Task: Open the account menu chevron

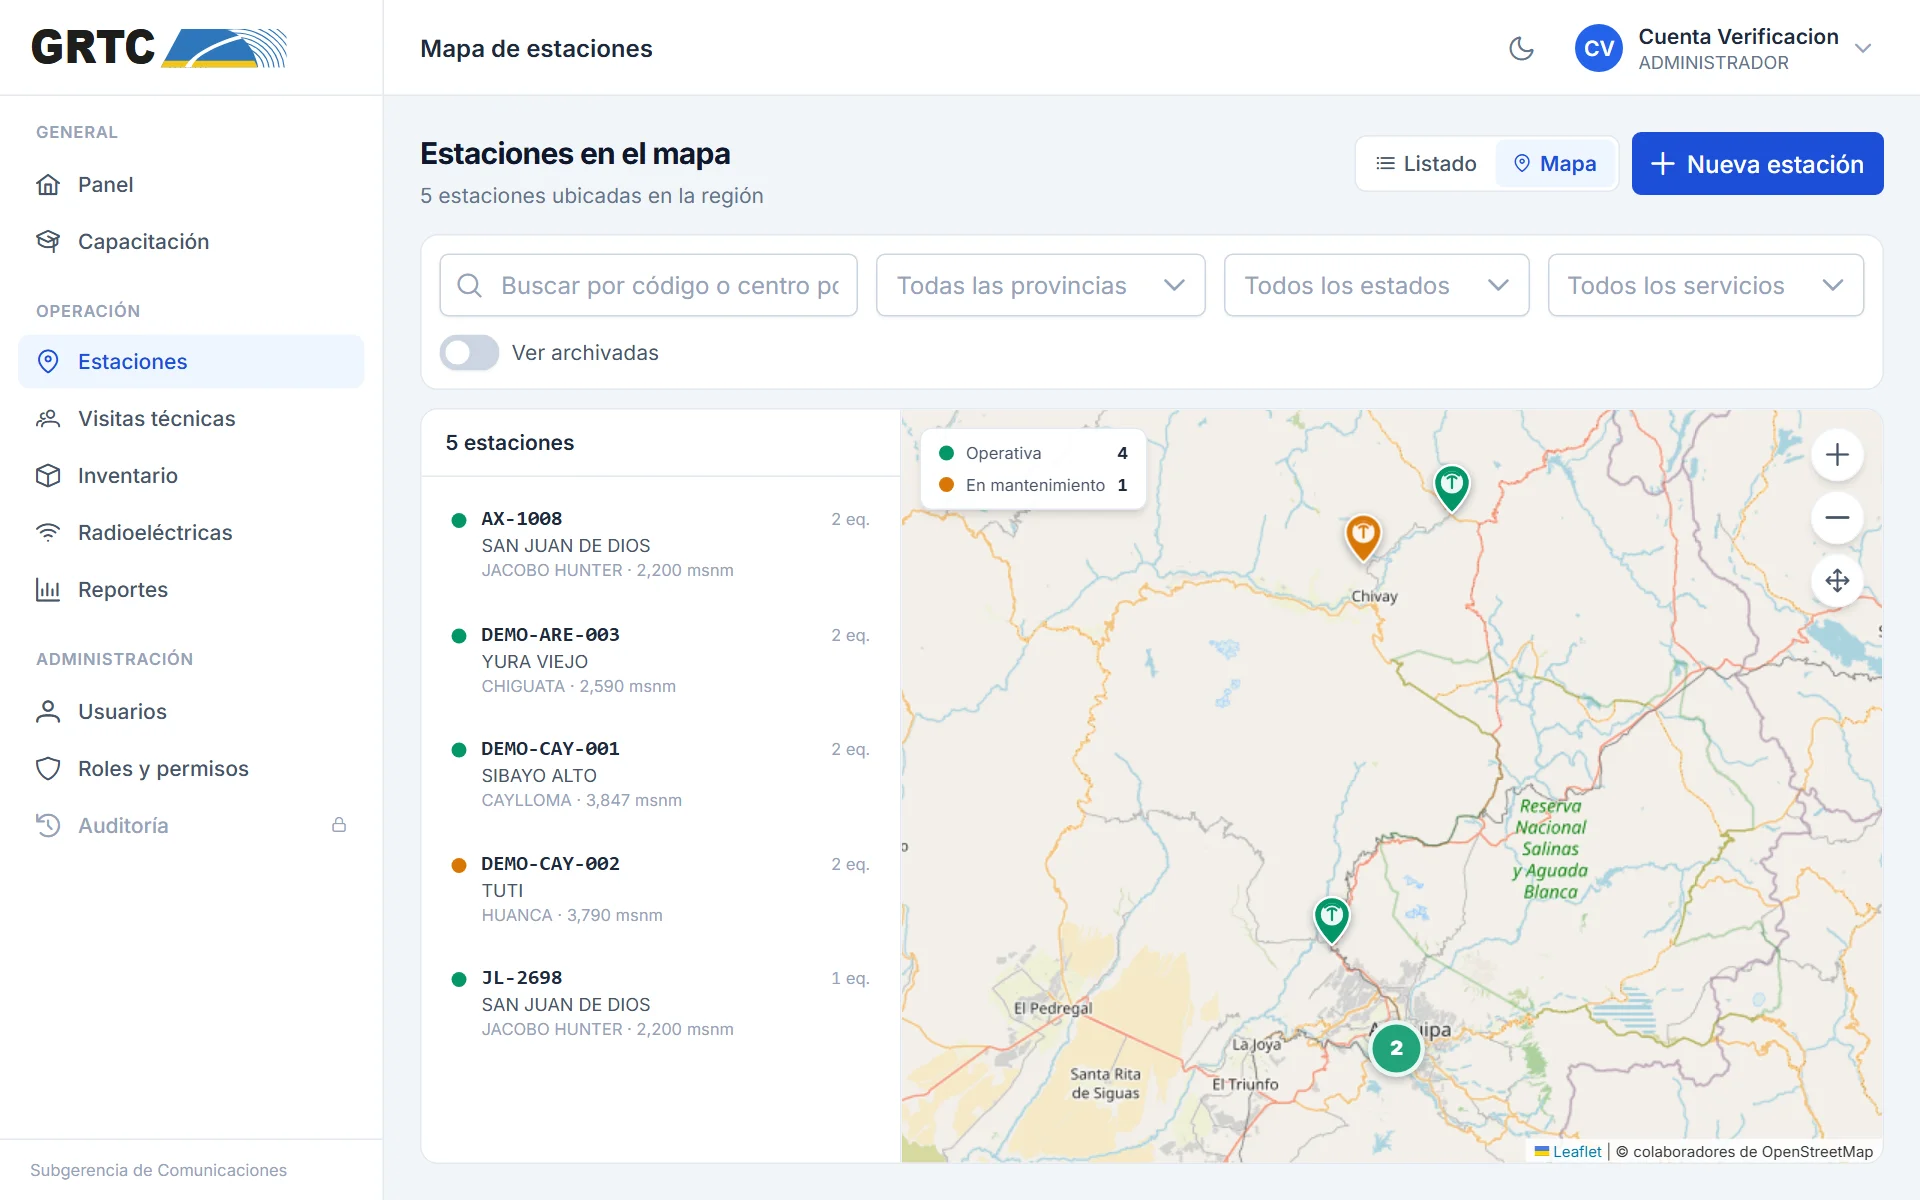Action: point(1862,48)
